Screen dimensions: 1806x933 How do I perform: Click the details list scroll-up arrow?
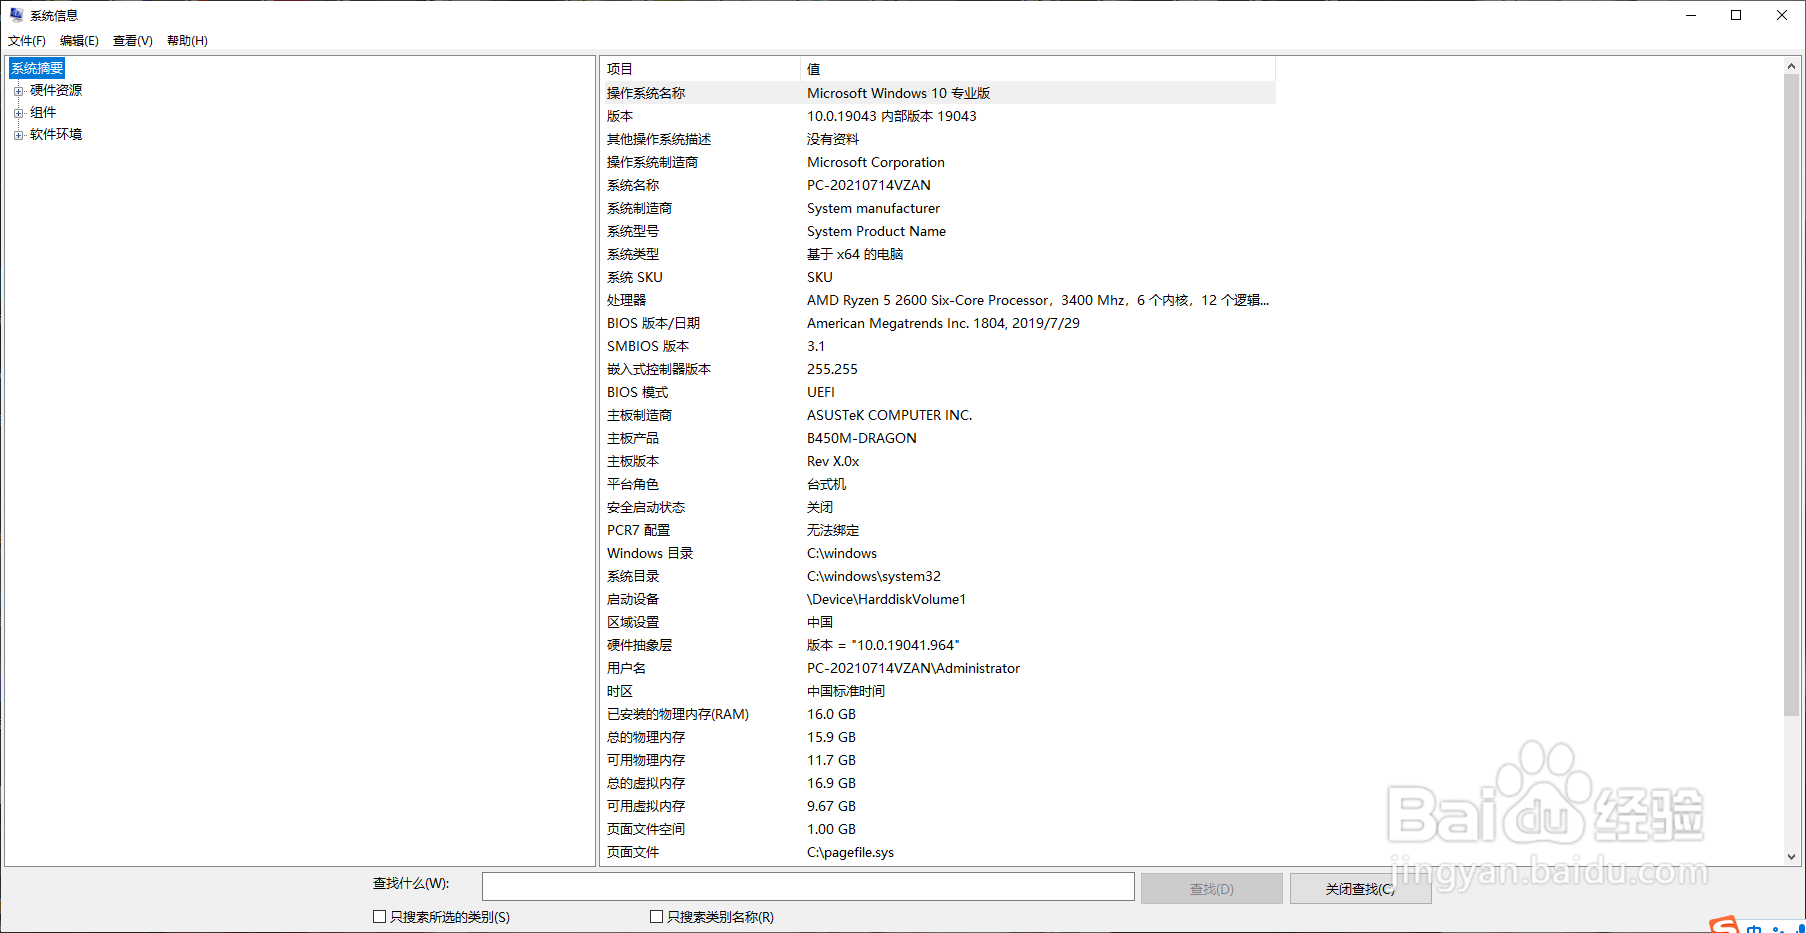1791,66
